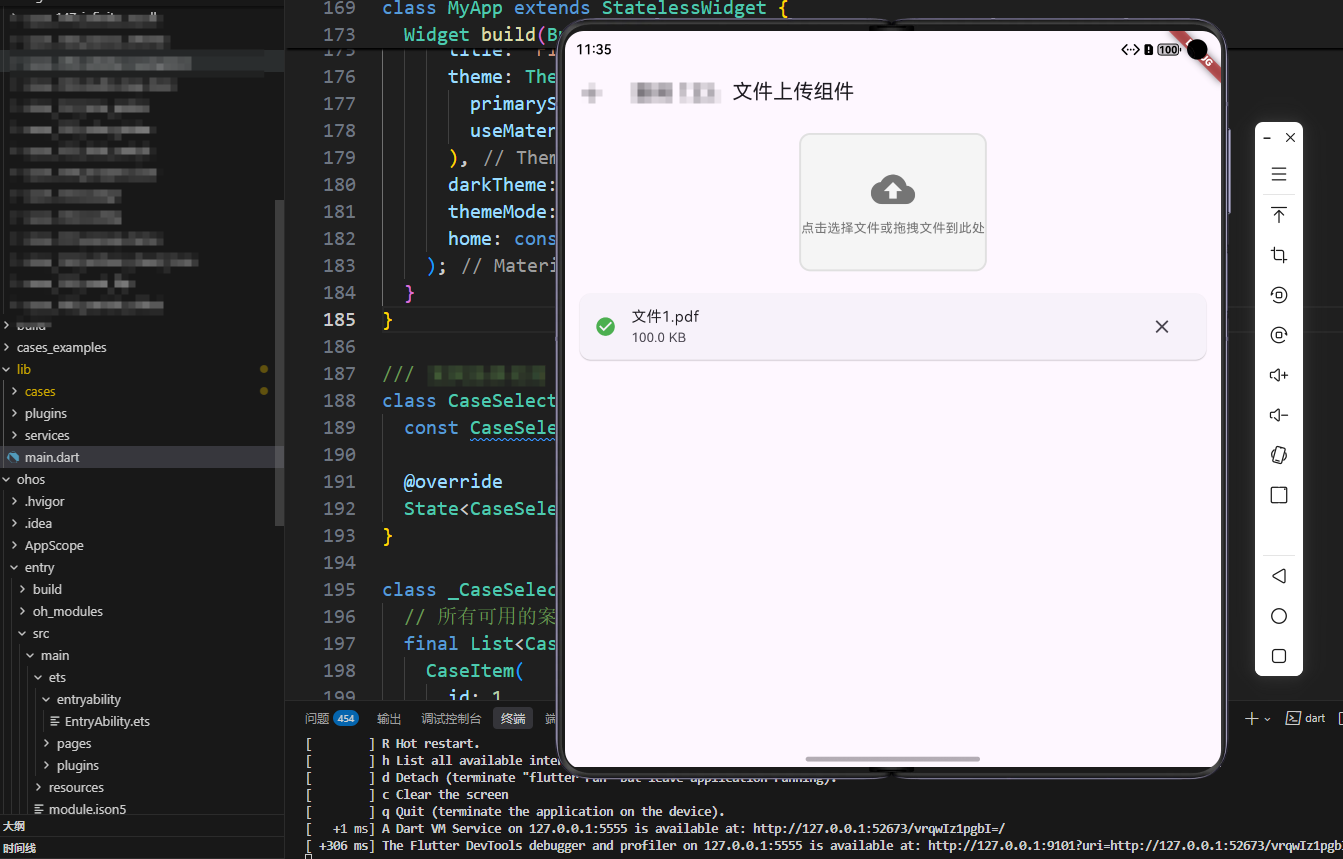Select the crop screenshot tool in emulator toolbar
Screen dimensions: 1343x859
point(1279,255)
